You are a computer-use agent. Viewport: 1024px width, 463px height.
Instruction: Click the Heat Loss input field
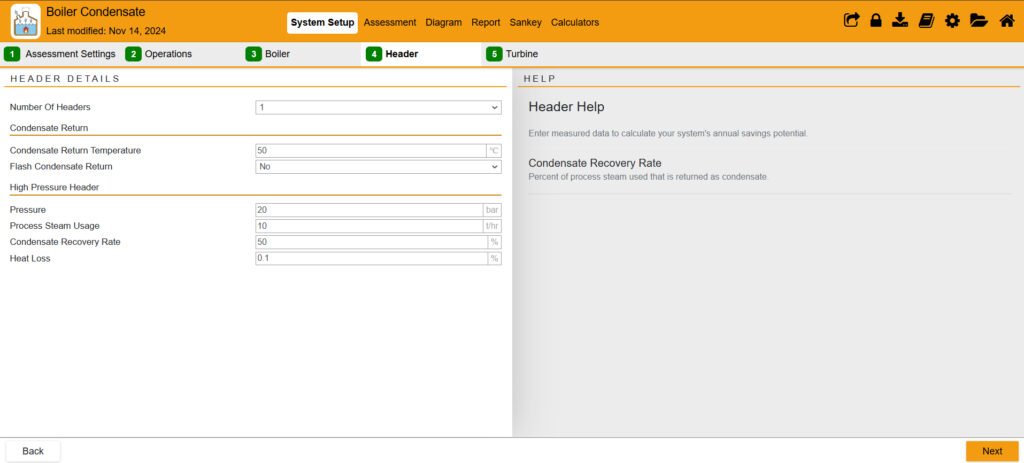[x=371, y=259]
